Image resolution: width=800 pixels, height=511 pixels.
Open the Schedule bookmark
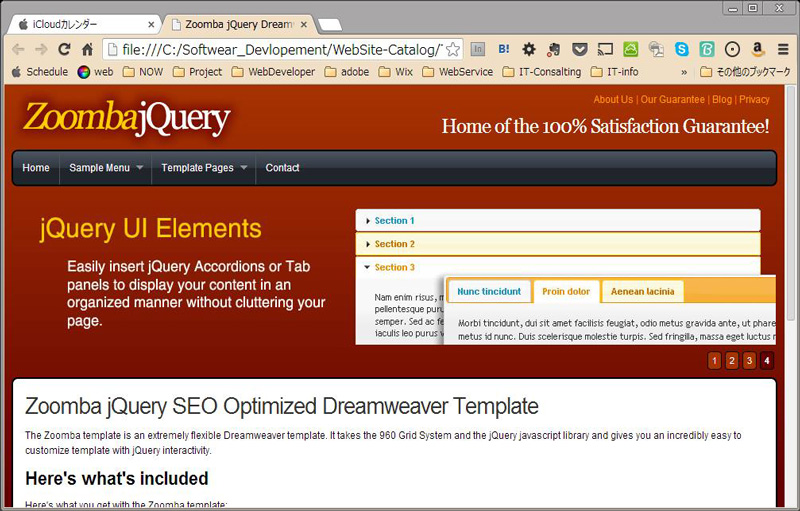(40, 72)
